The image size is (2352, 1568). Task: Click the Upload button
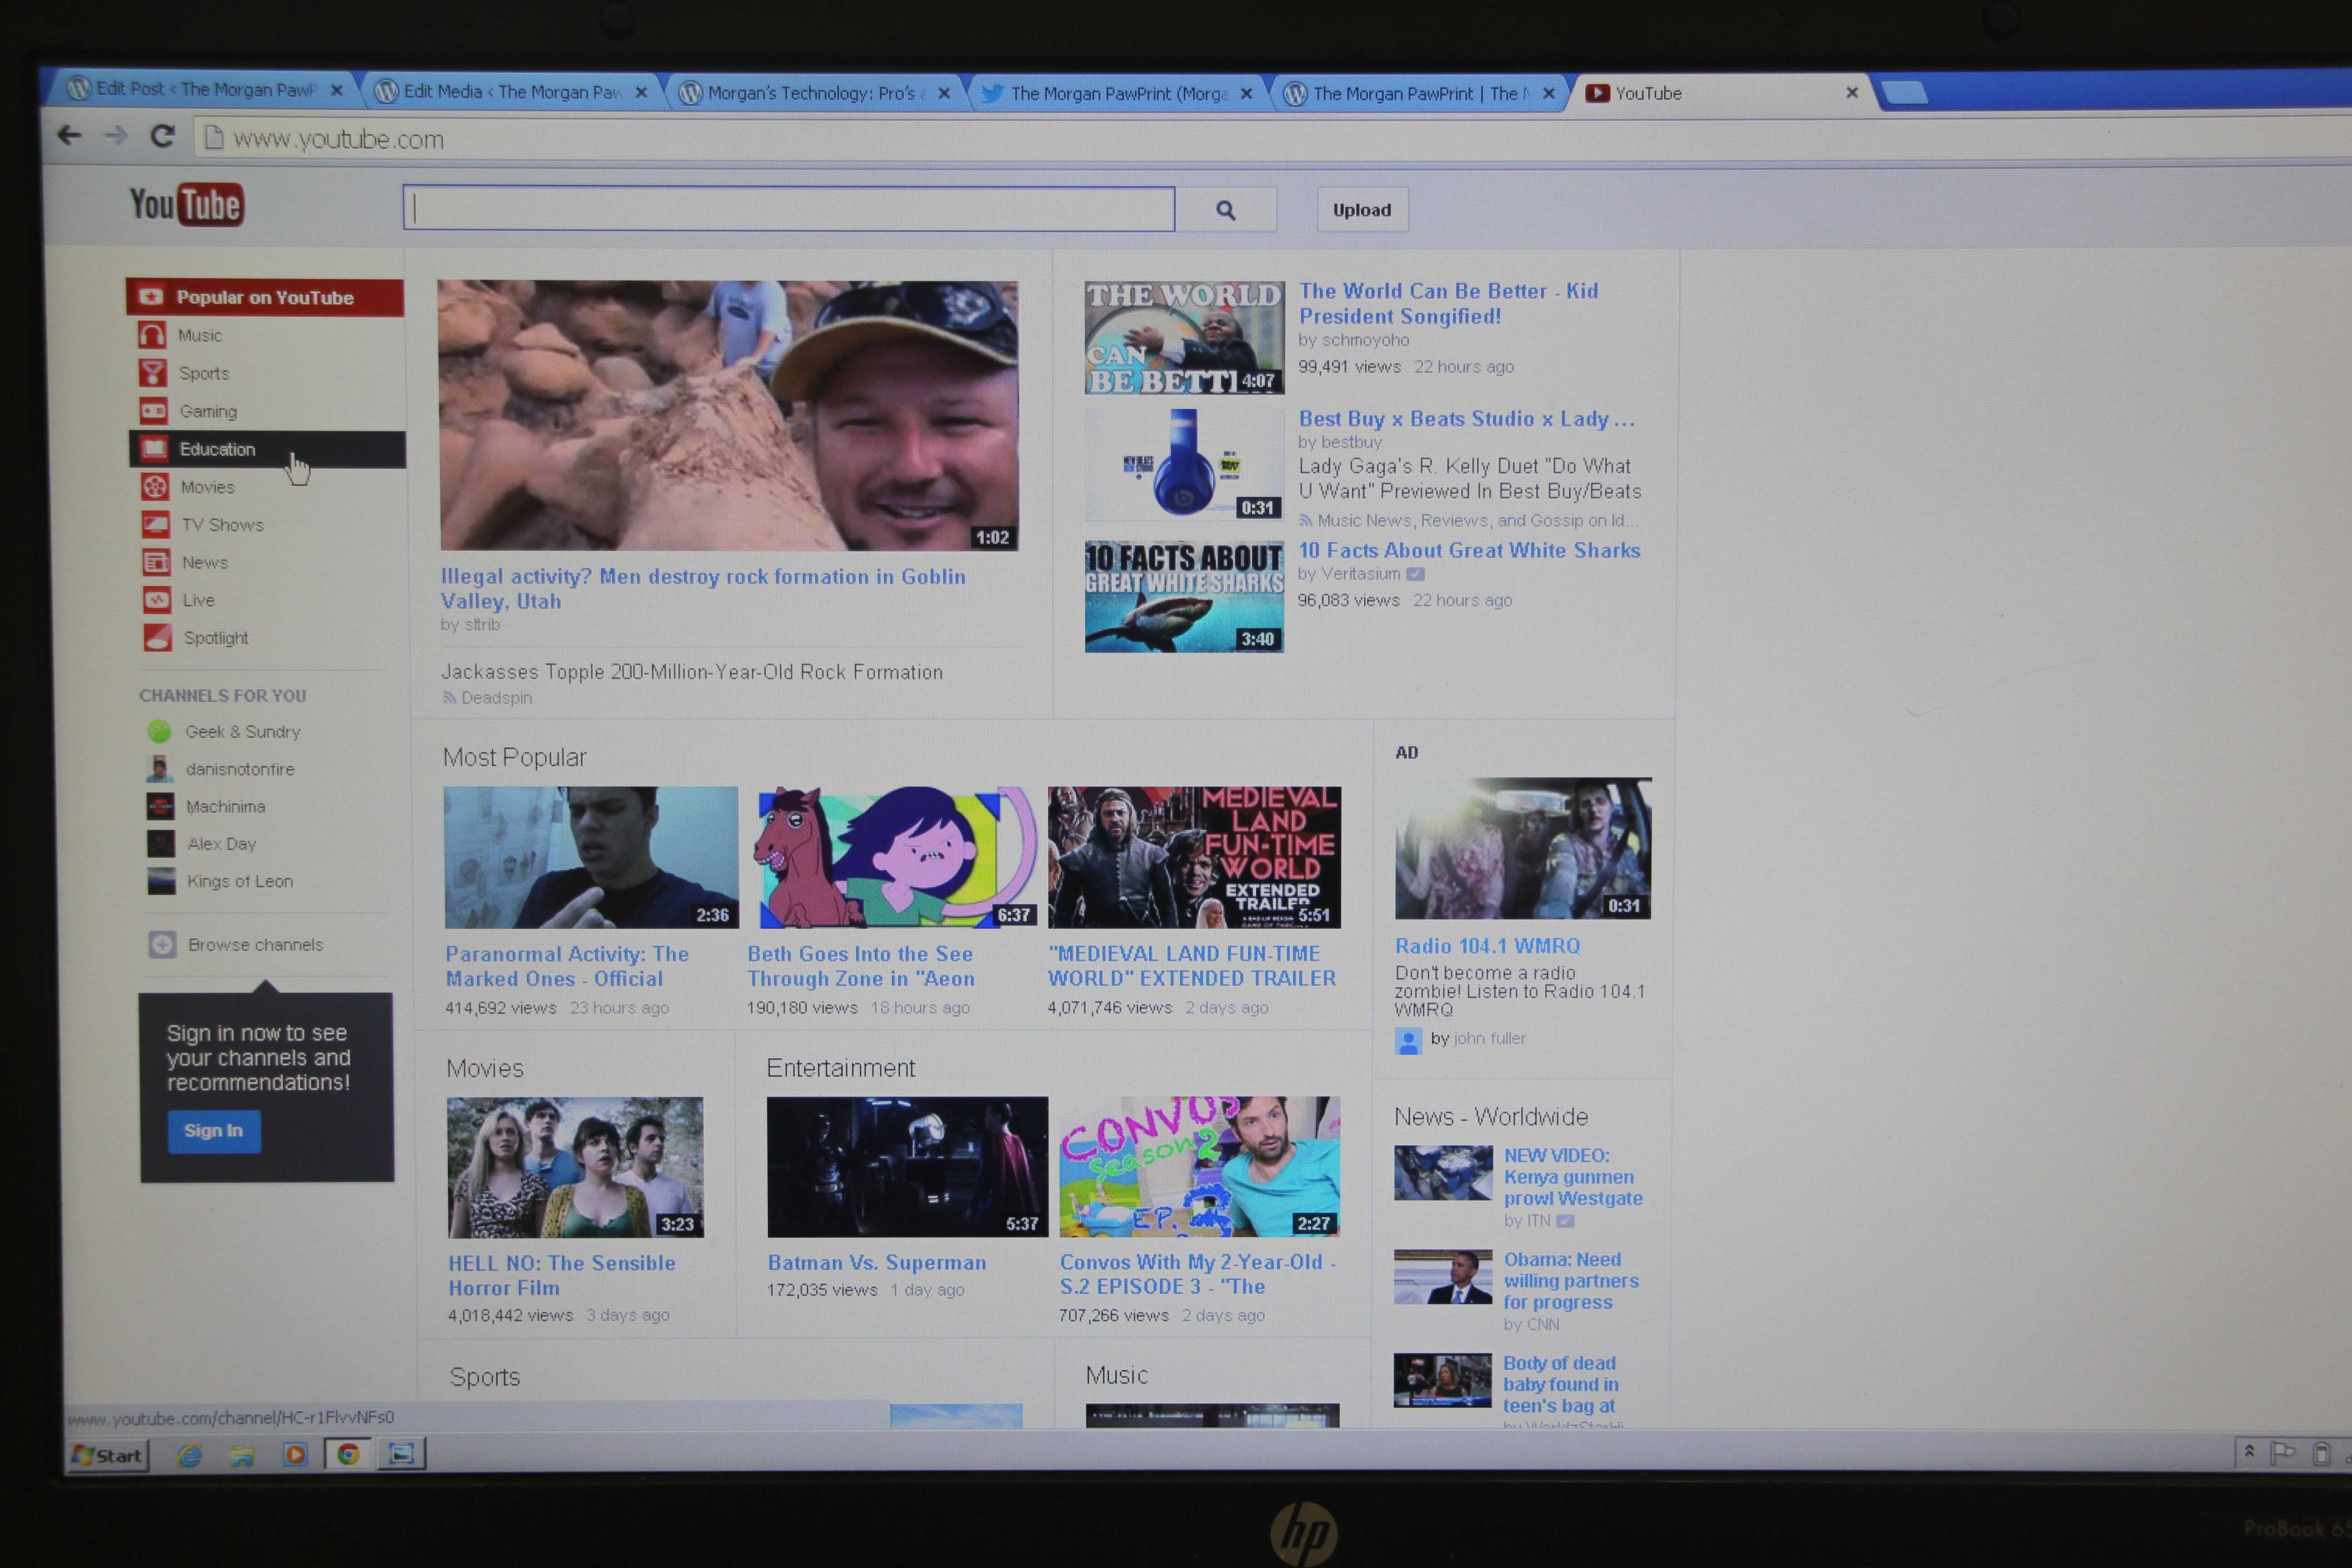[1362, 210]
